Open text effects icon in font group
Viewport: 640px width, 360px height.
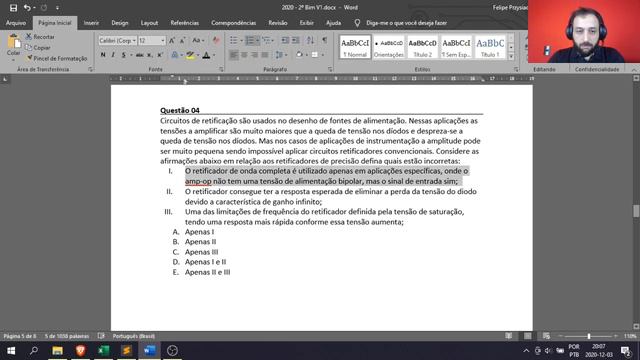pos(175,55)
